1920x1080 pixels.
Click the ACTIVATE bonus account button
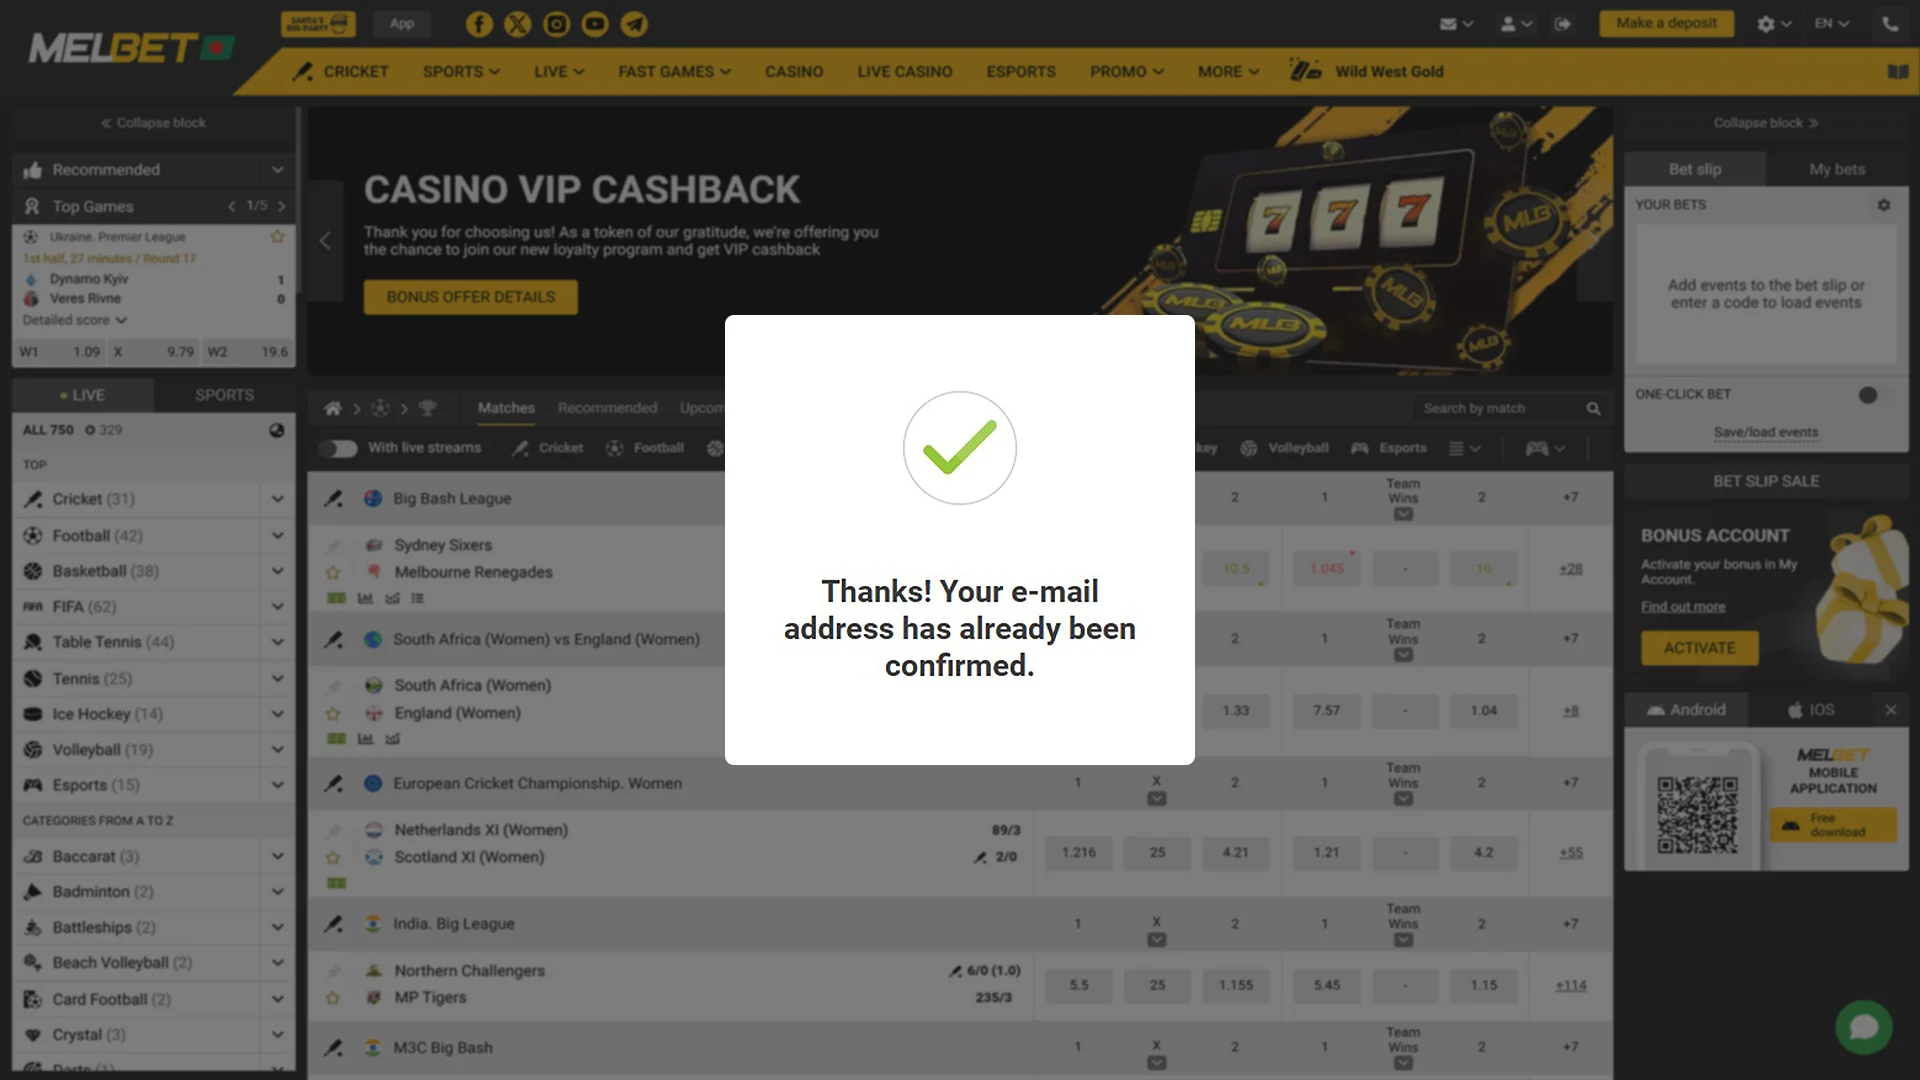[1700, 647]
